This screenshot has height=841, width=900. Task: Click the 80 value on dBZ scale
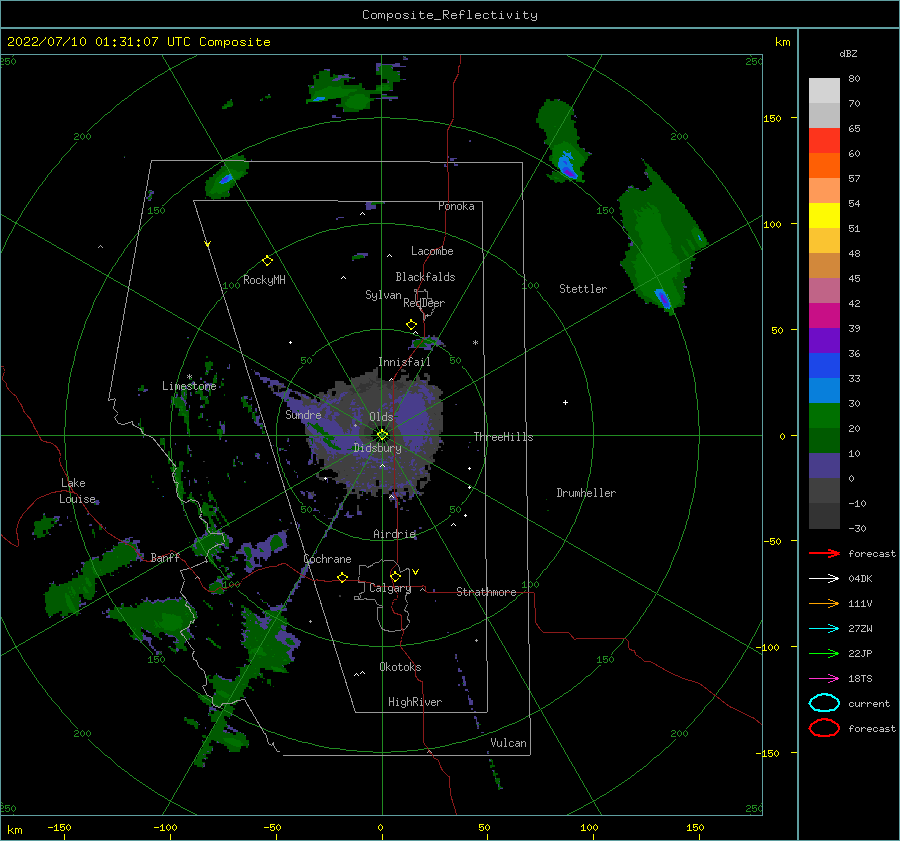pyautogui.click(x=854, y=78)
